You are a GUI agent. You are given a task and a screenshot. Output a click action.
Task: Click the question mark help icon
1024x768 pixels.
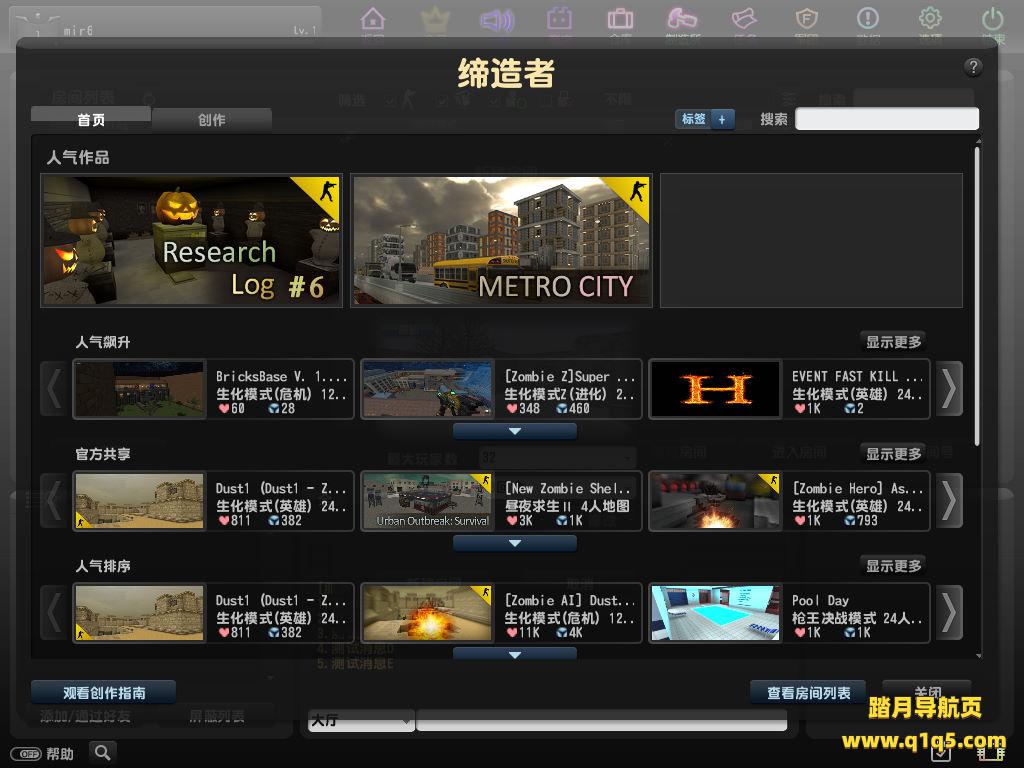pyautogui.click(x=973, y=67)
